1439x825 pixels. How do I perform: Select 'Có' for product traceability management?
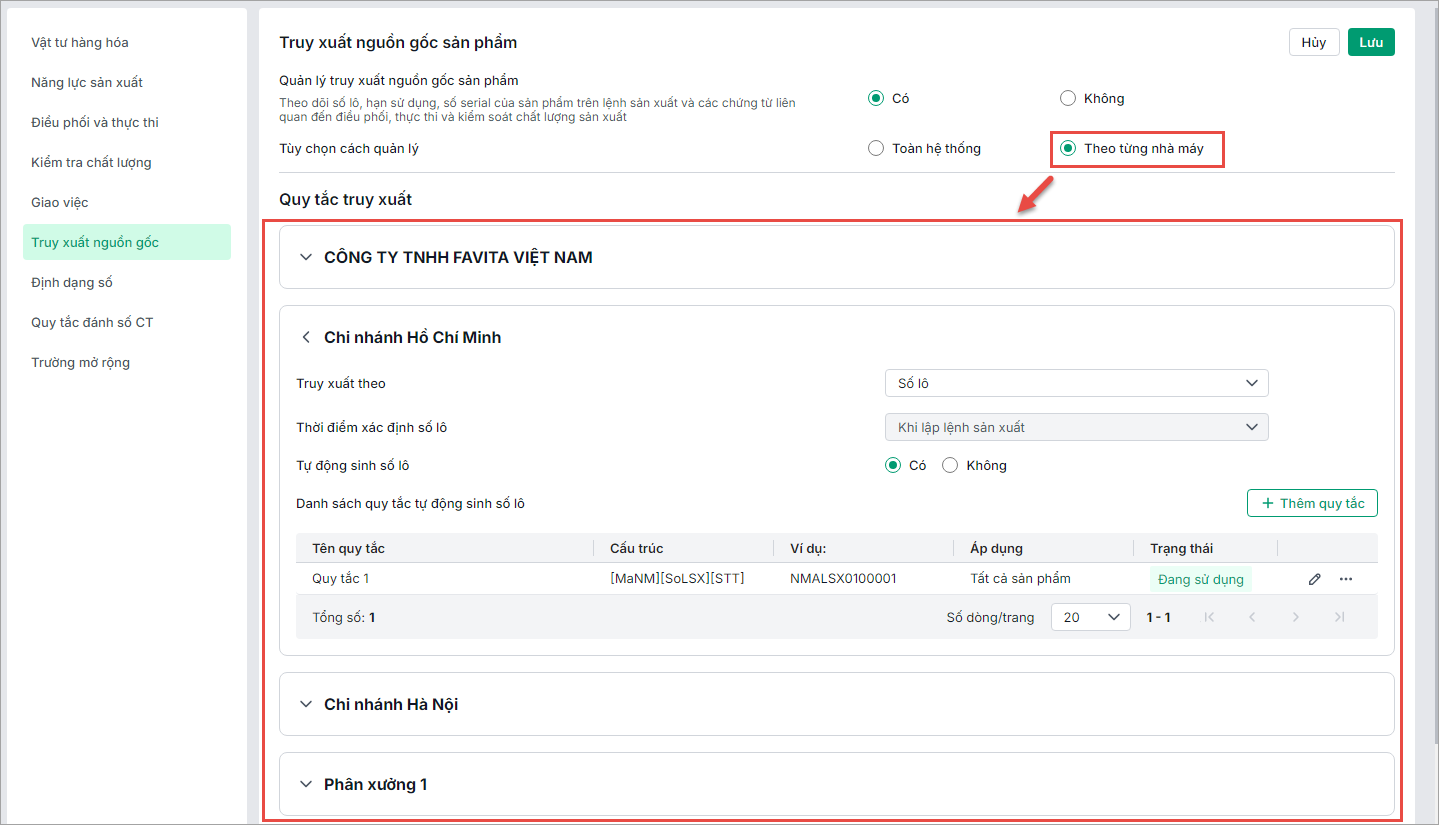[x=876, y=98]
